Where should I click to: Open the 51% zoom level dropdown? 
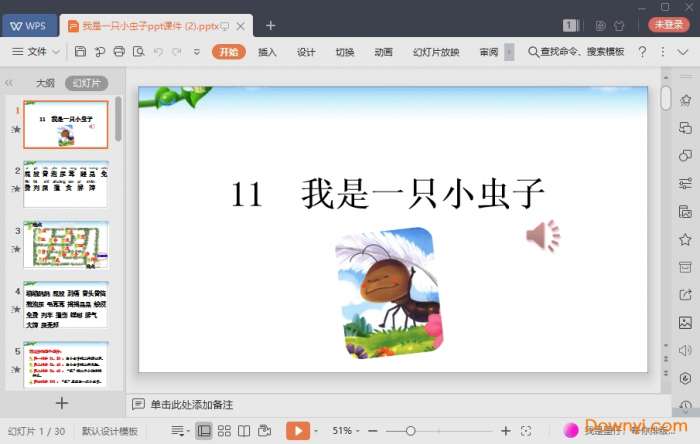[346, 431]
